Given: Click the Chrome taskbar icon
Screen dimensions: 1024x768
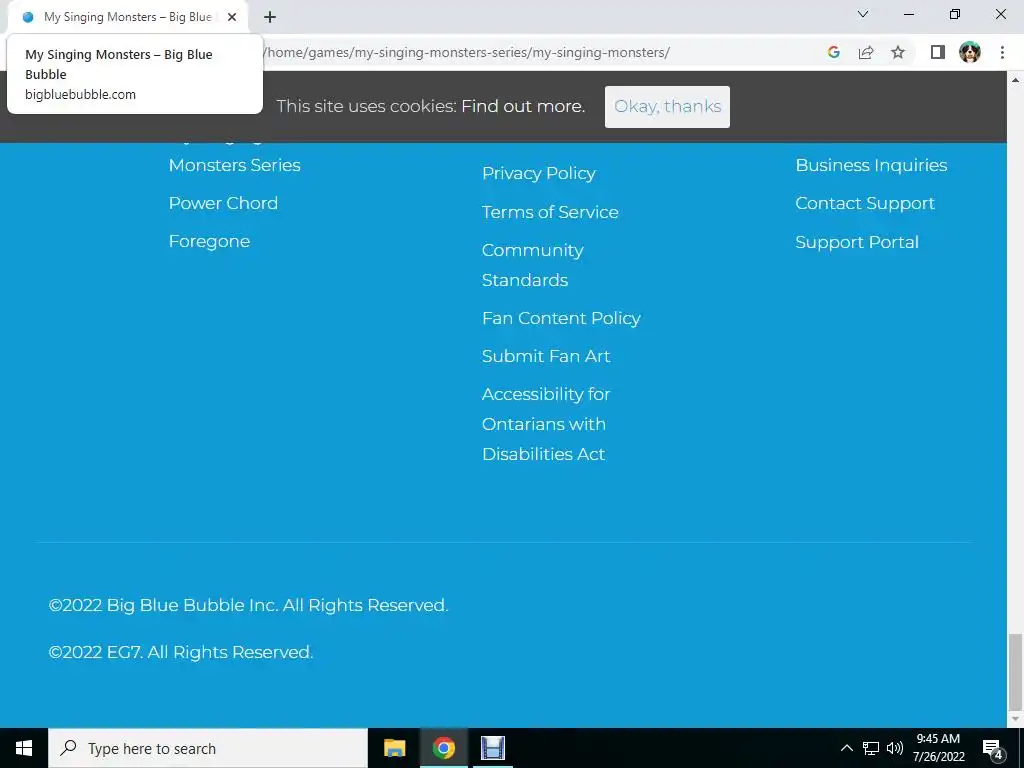Looking at the screenshot, I should pyautogui.click(x=443, y=748).
